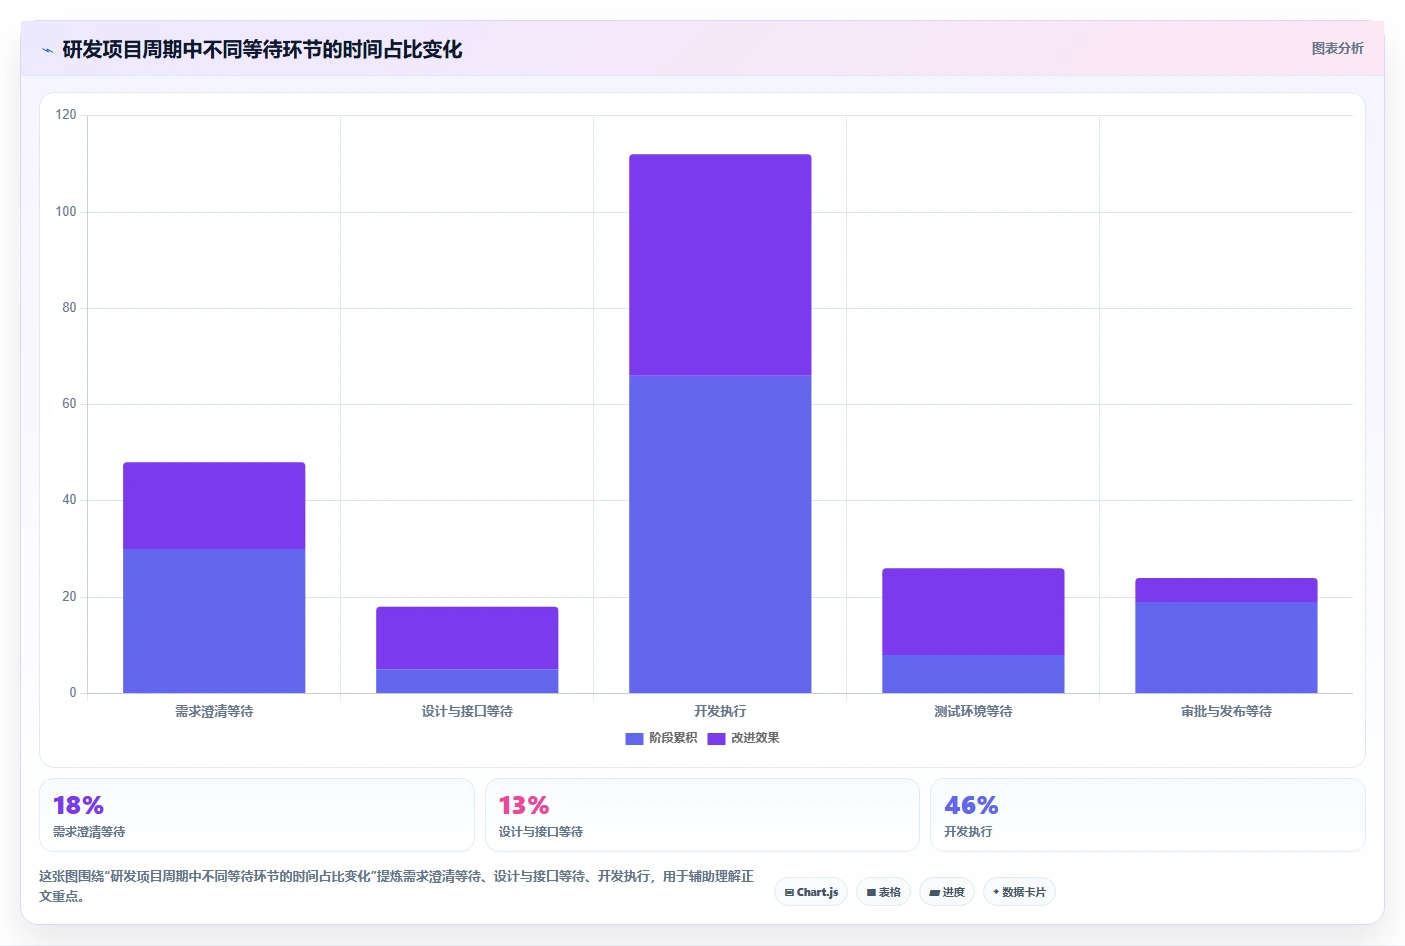
Task: Toggle the 改进效果 legend swatch
Action: [x=716, y=739]
